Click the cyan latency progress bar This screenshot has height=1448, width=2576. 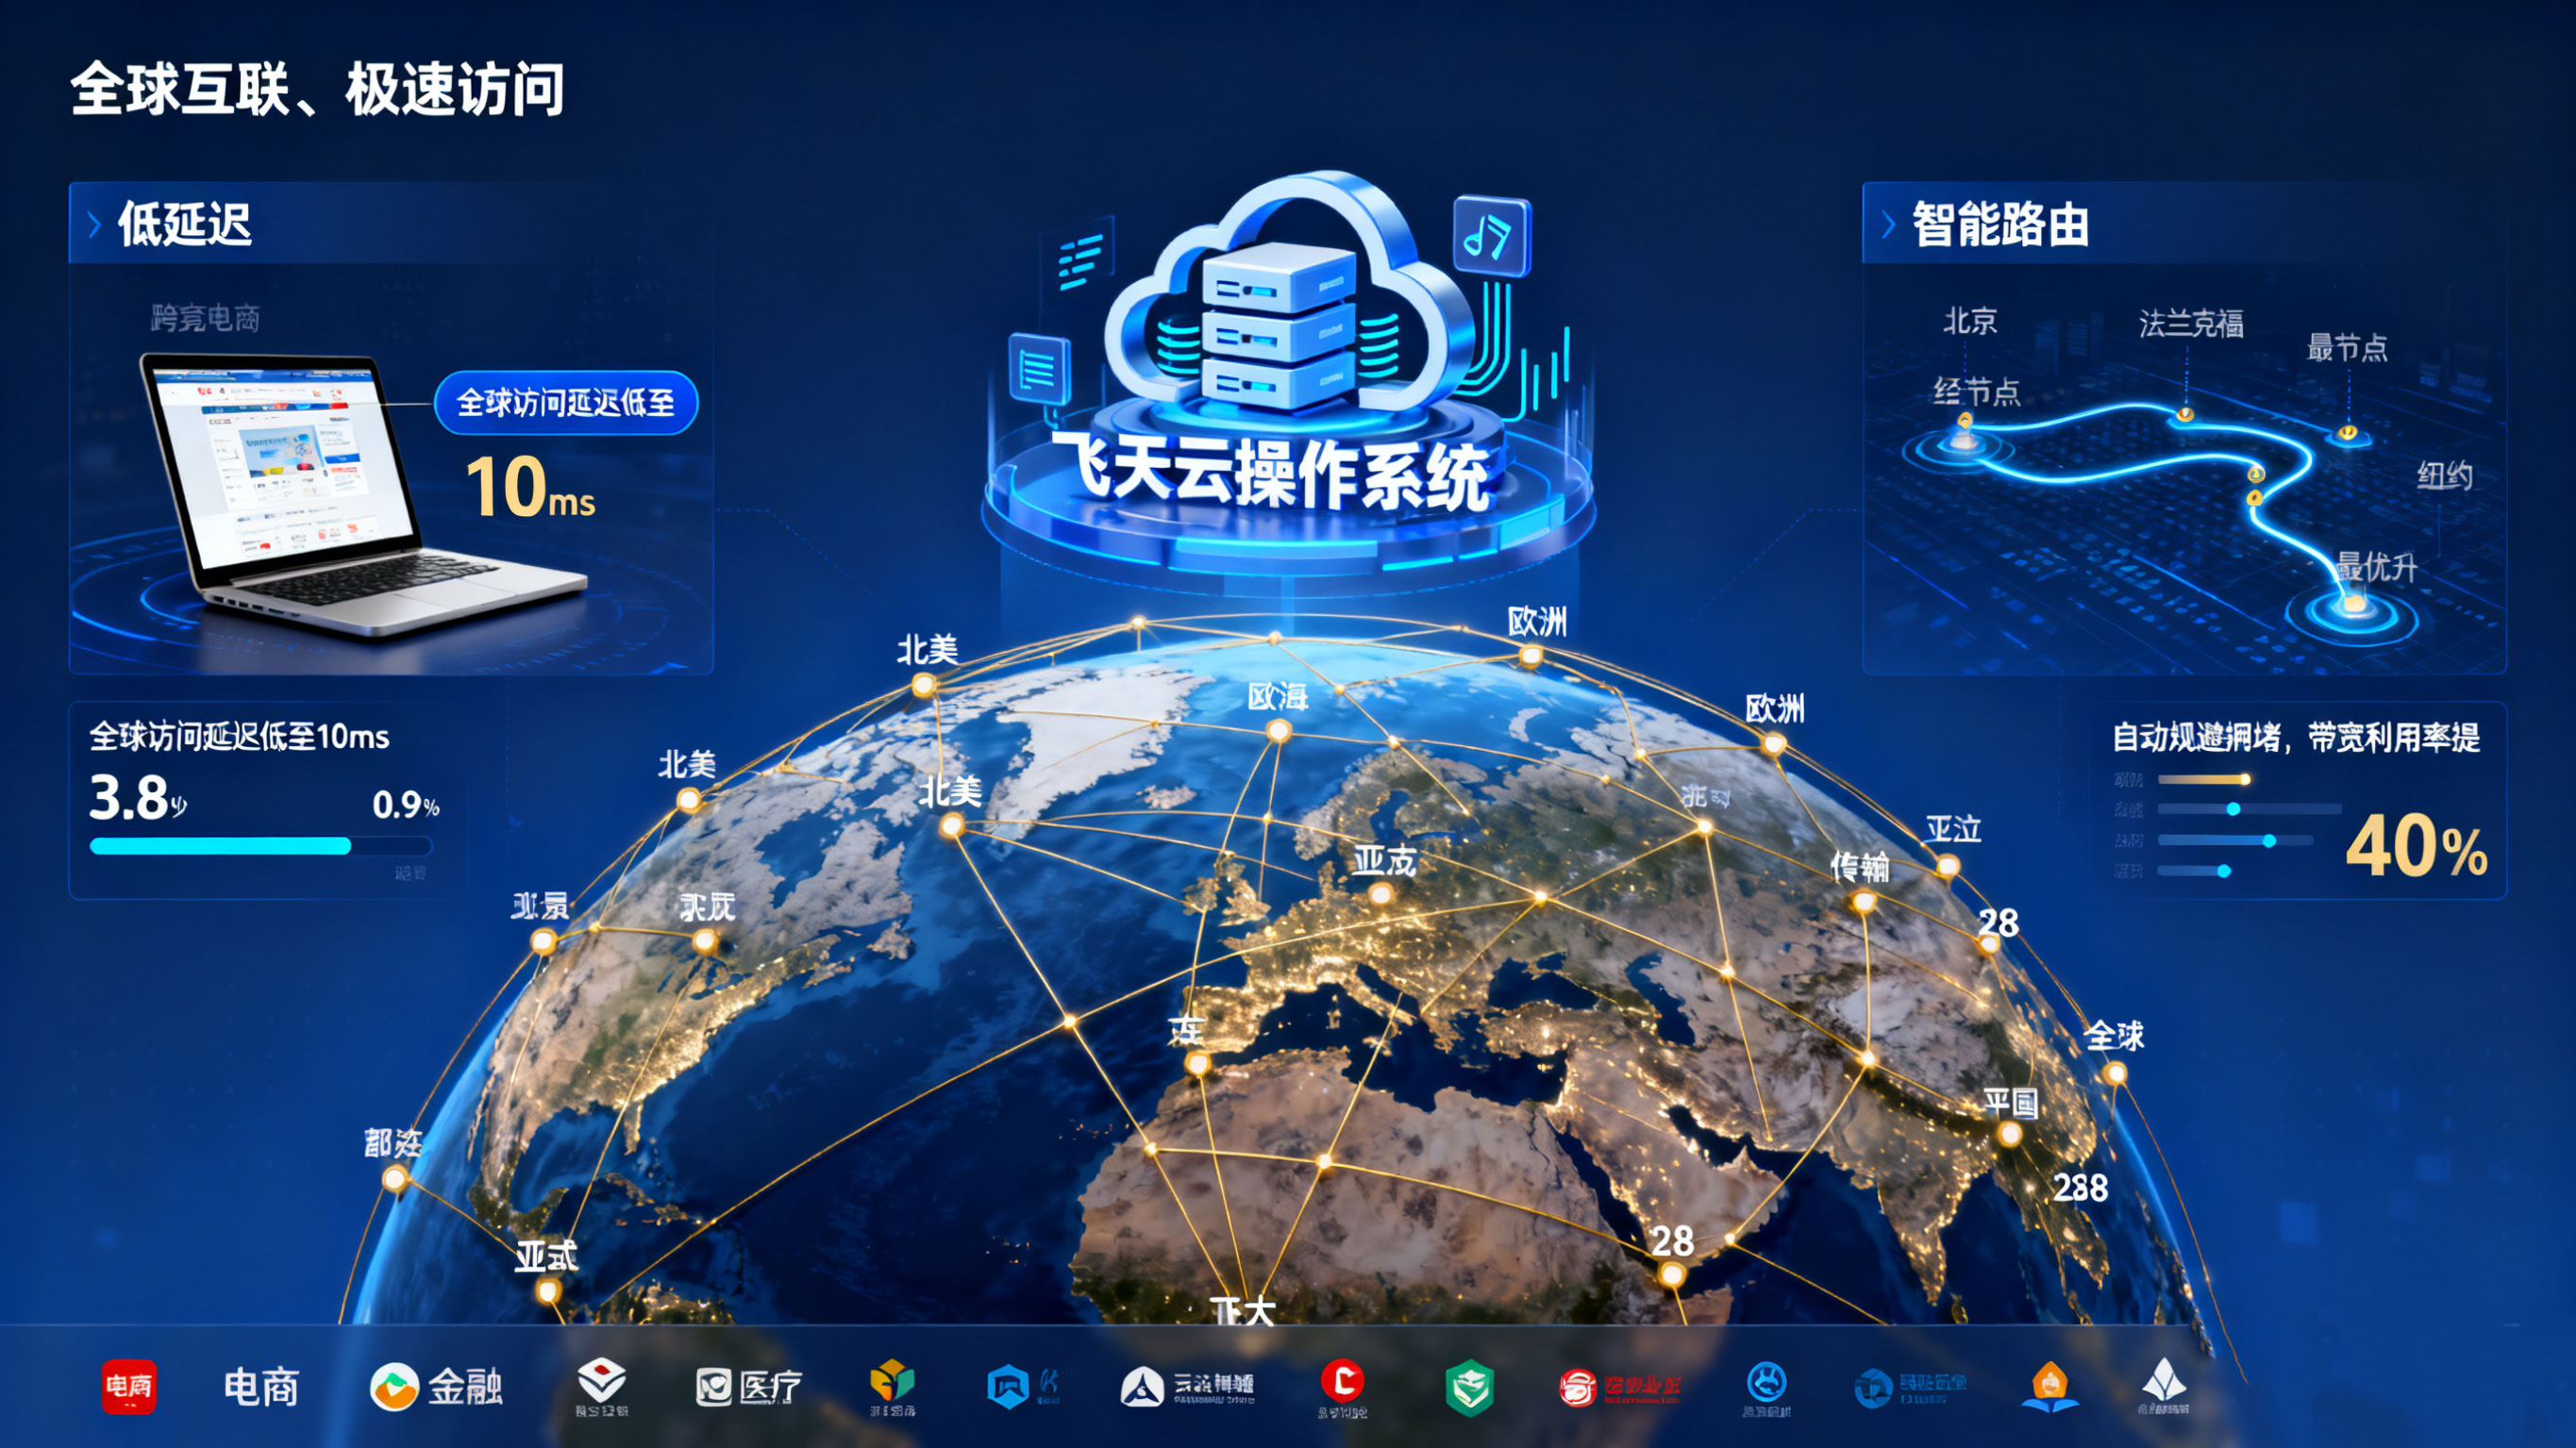221,846
